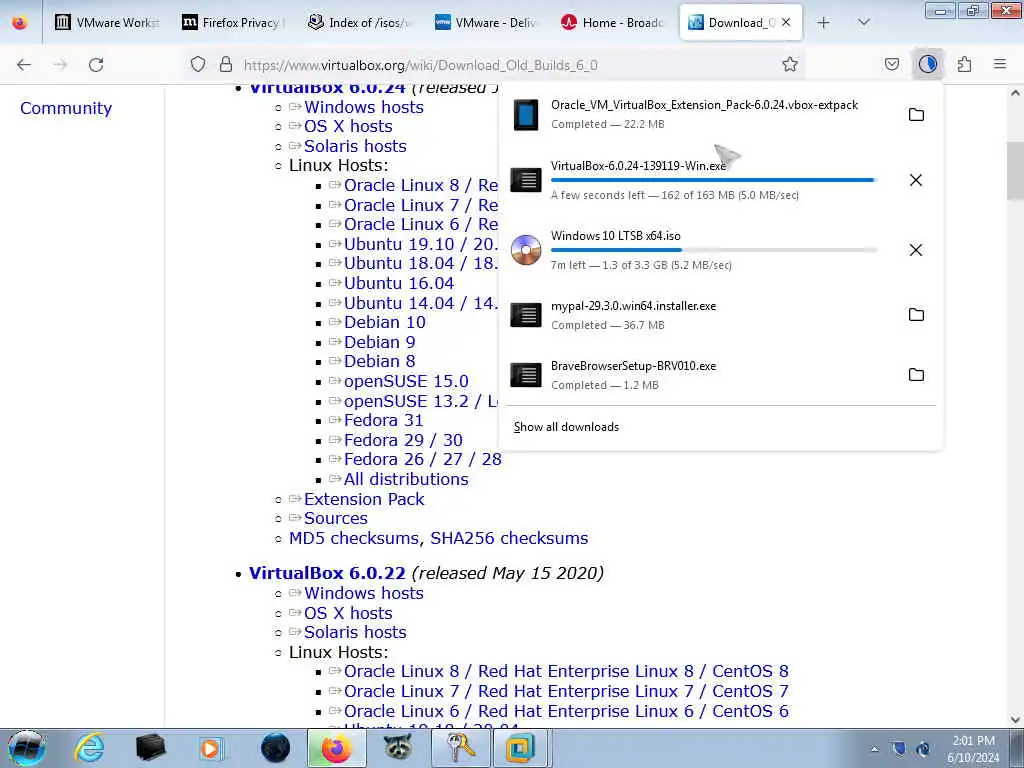Click VirtualBox-6.0.24 Win.exe download progress bar

click(x=713, y=180)
